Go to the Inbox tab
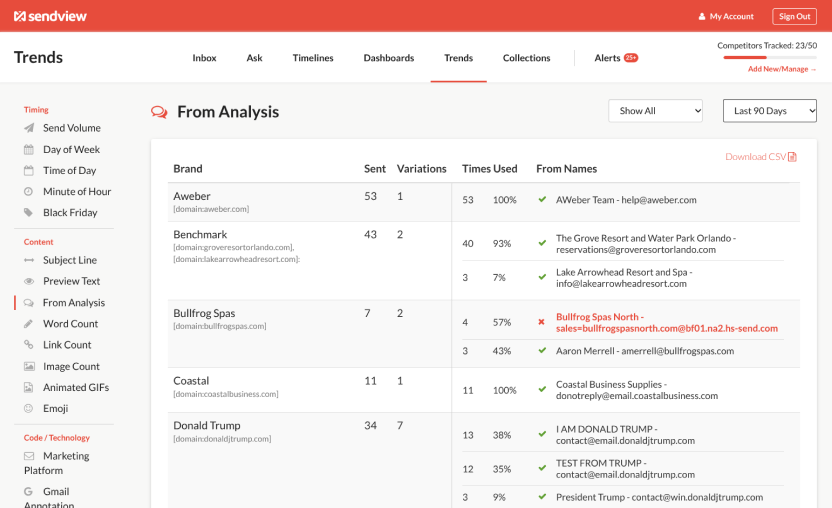 204,58
